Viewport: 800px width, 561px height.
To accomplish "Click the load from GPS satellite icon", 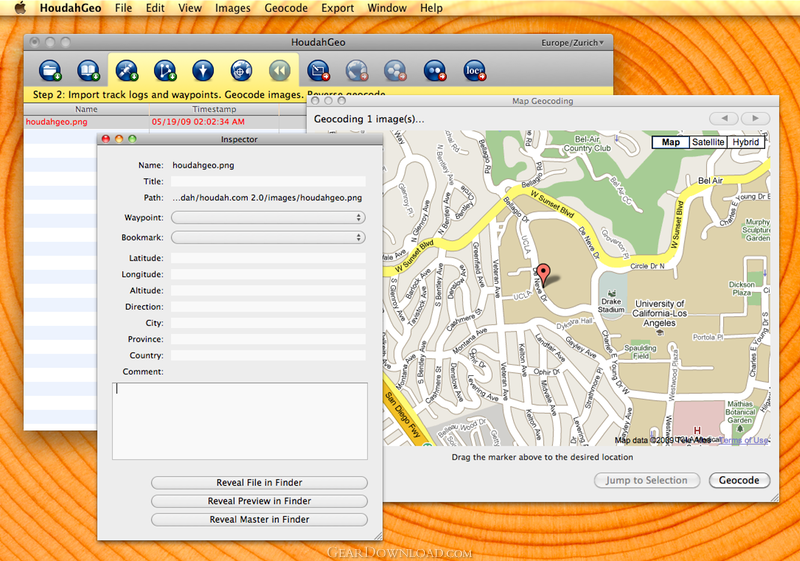I will point(127,70).
